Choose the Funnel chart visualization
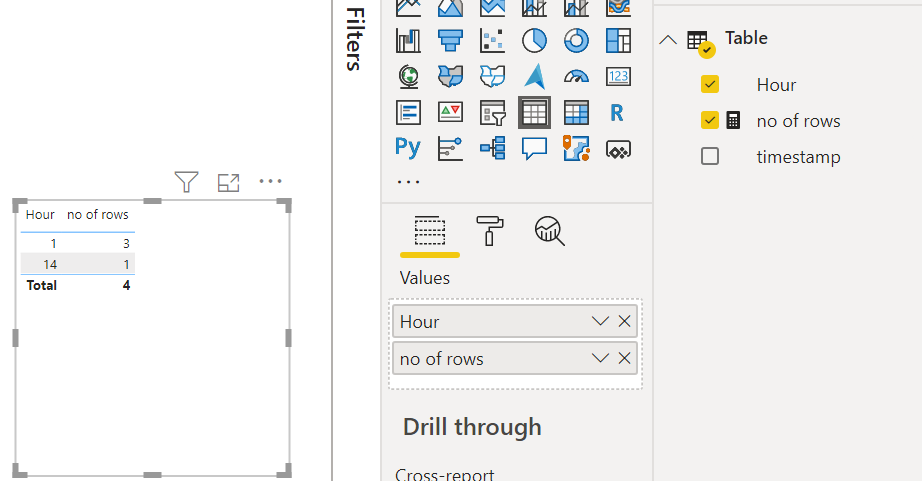Image resolution: width=922 pixels, height=481 pixels. coord(450,41)
